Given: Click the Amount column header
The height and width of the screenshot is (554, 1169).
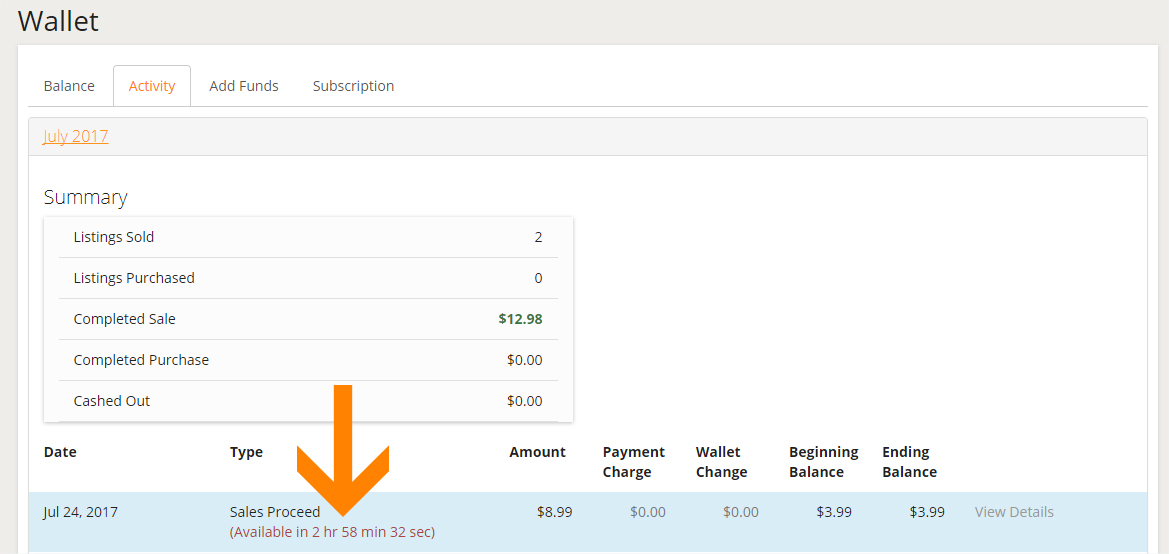Looking at the screenshot, I should (x=538, y=452).
